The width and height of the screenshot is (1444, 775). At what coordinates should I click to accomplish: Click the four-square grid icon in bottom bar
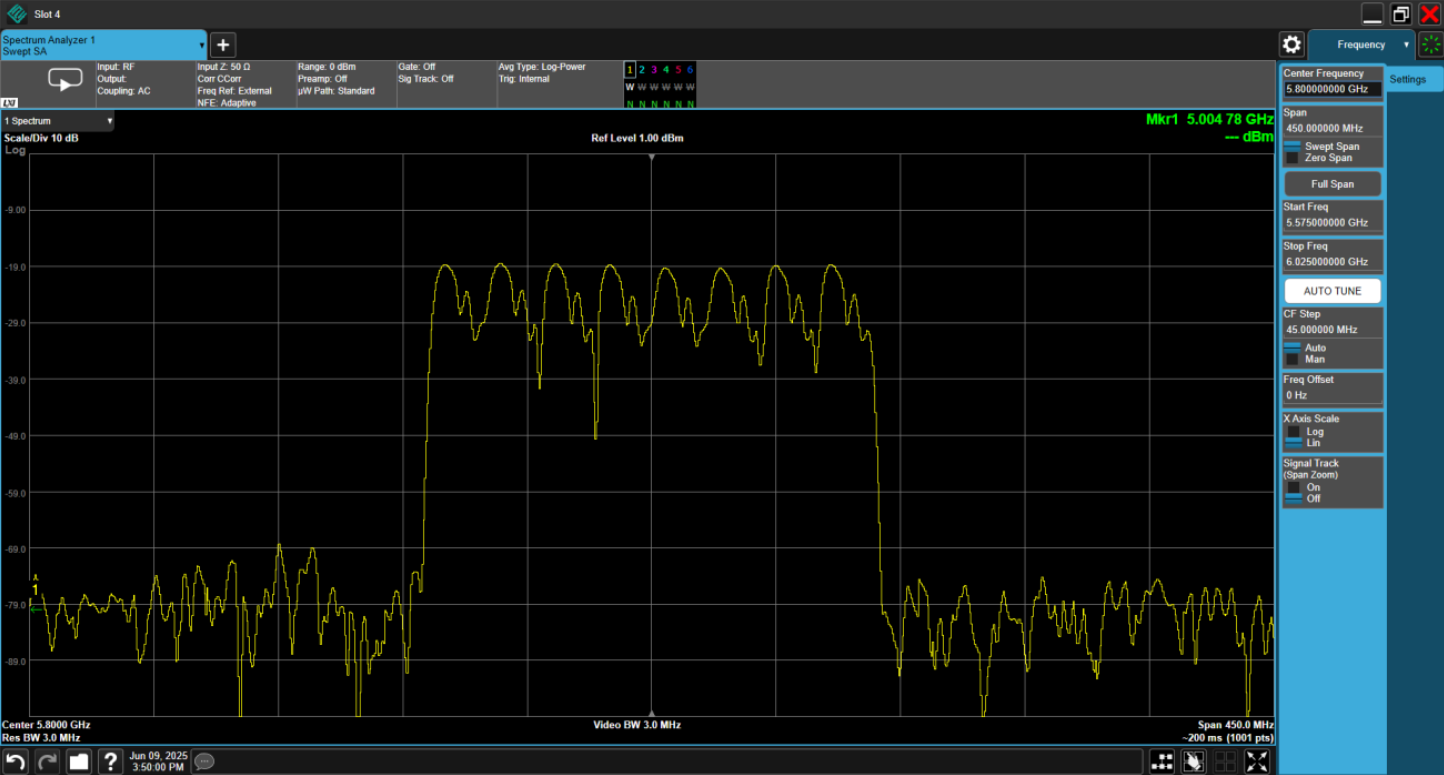[1225, 762]
